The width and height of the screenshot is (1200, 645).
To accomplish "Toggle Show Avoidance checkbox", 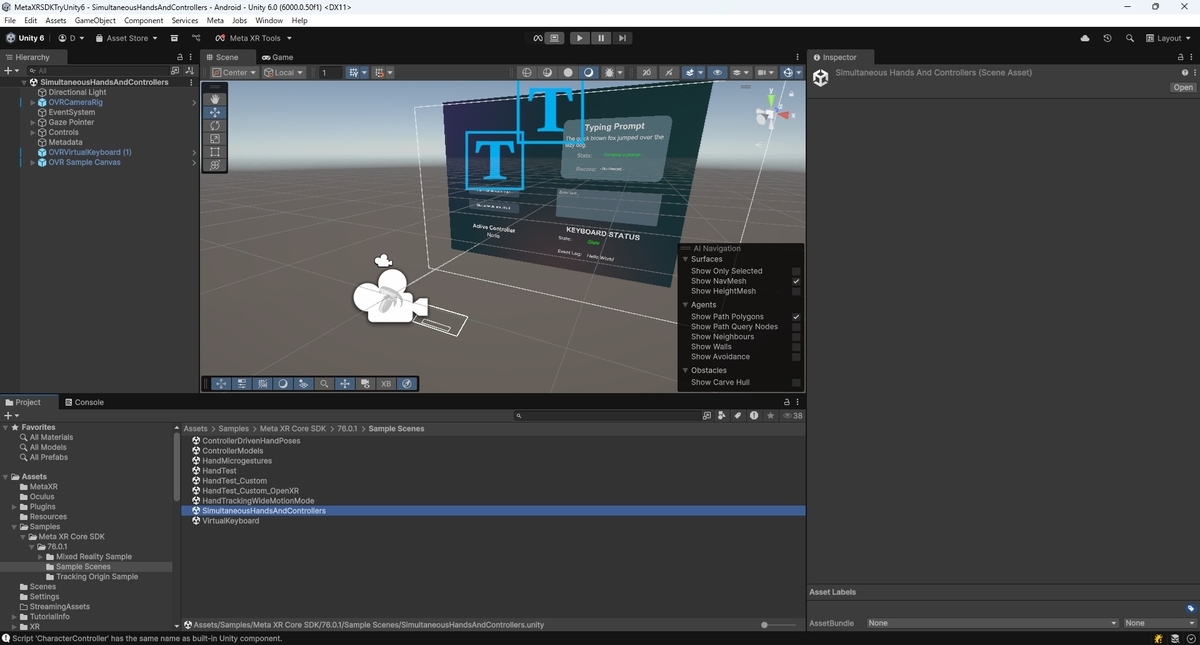I will pyautogui.click(x=796, y=357).
